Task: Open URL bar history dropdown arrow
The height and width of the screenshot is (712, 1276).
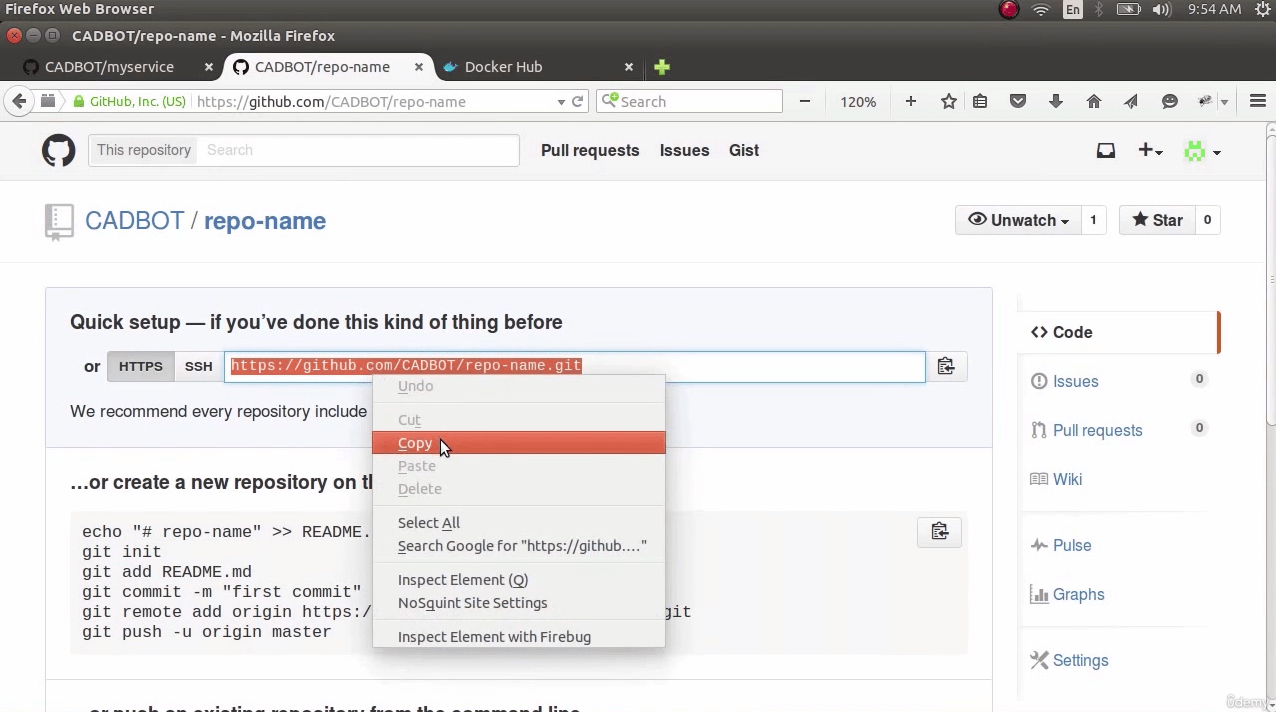Action: click(561, 102)
